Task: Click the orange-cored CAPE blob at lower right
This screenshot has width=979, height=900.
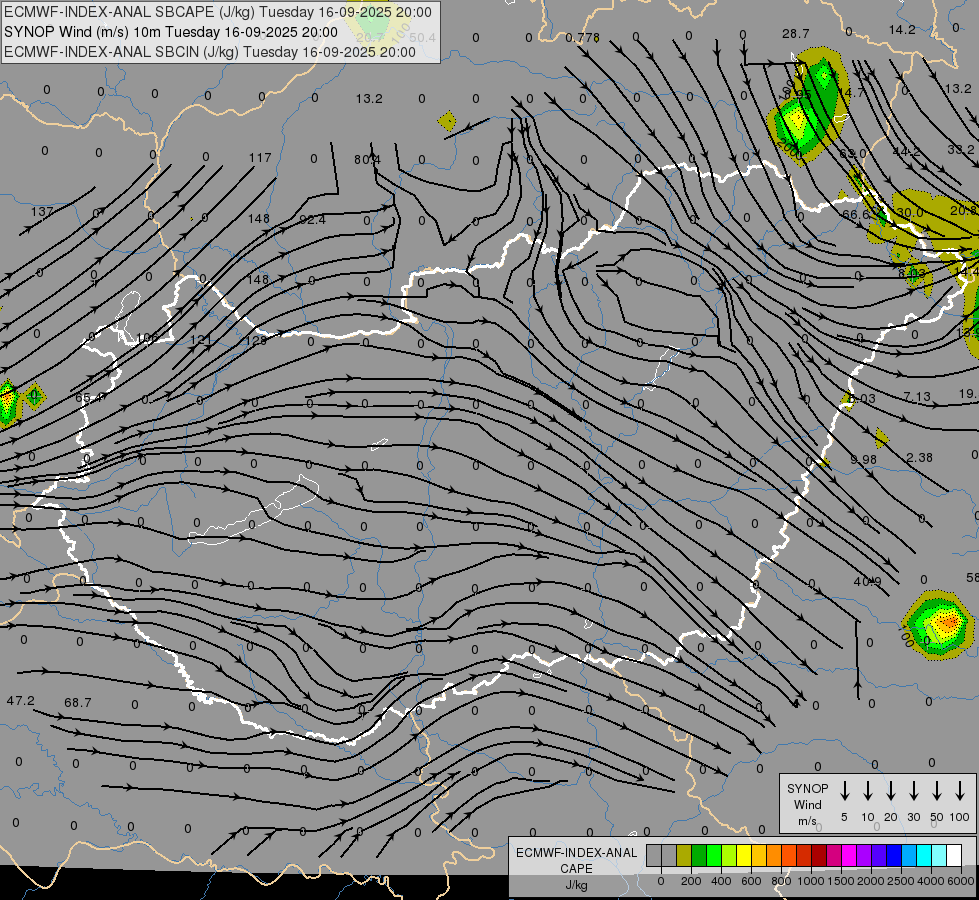Action: coord(938,625)
